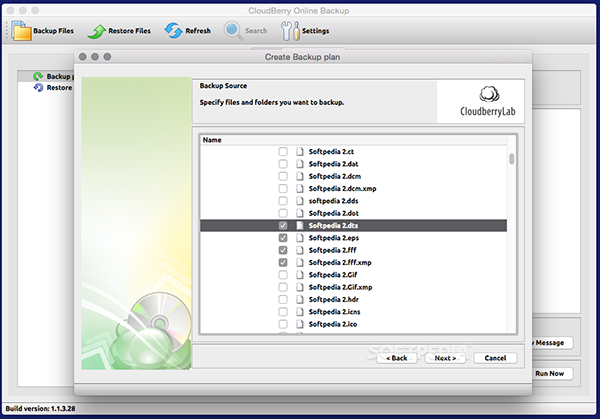Check the box for Softpedia 2.Gif

(x=283, y=275)
